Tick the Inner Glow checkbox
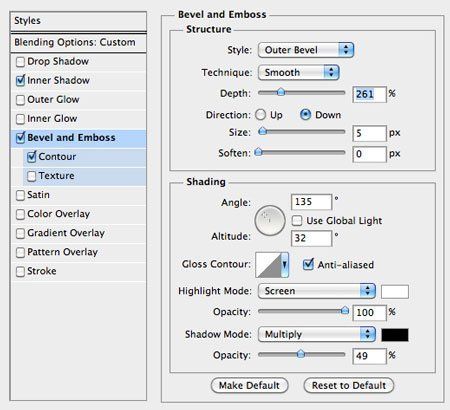 (20, 119)
